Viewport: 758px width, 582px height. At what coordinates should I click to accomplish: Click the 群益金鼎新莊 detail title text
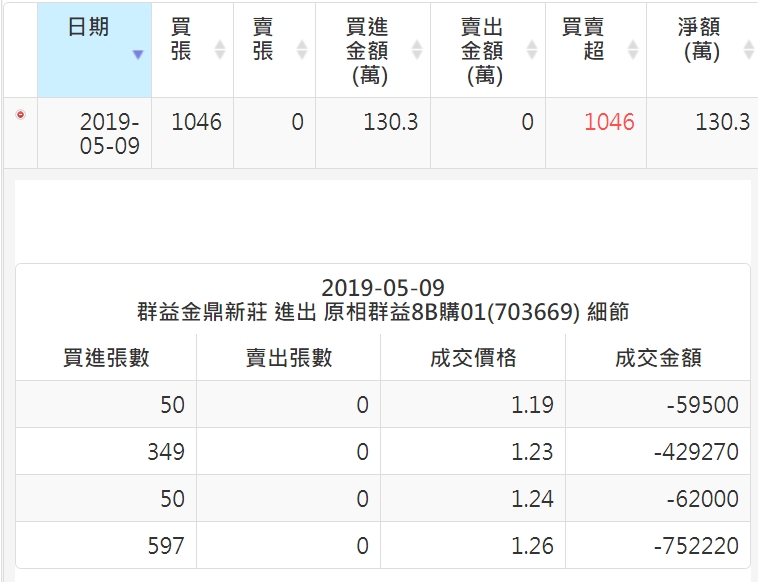point(204,312)
